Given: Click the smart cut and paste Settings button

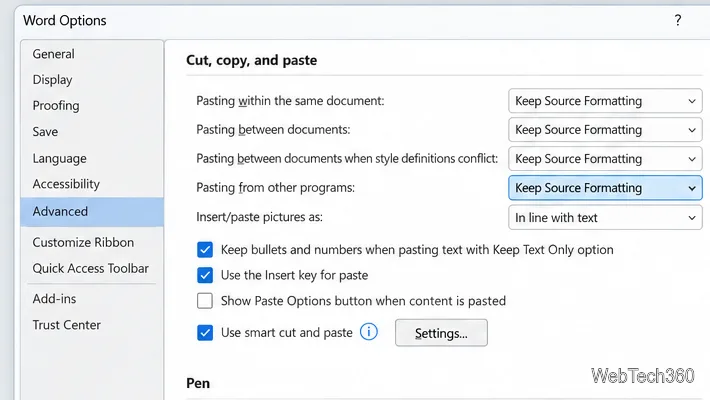Looking at the screenshot, I should tap(441, 333).
